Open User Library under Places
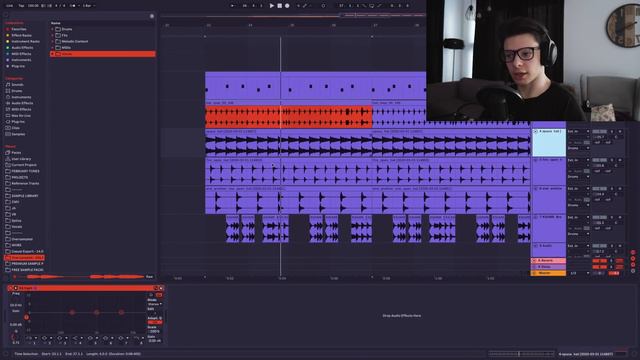 point(21,159)
